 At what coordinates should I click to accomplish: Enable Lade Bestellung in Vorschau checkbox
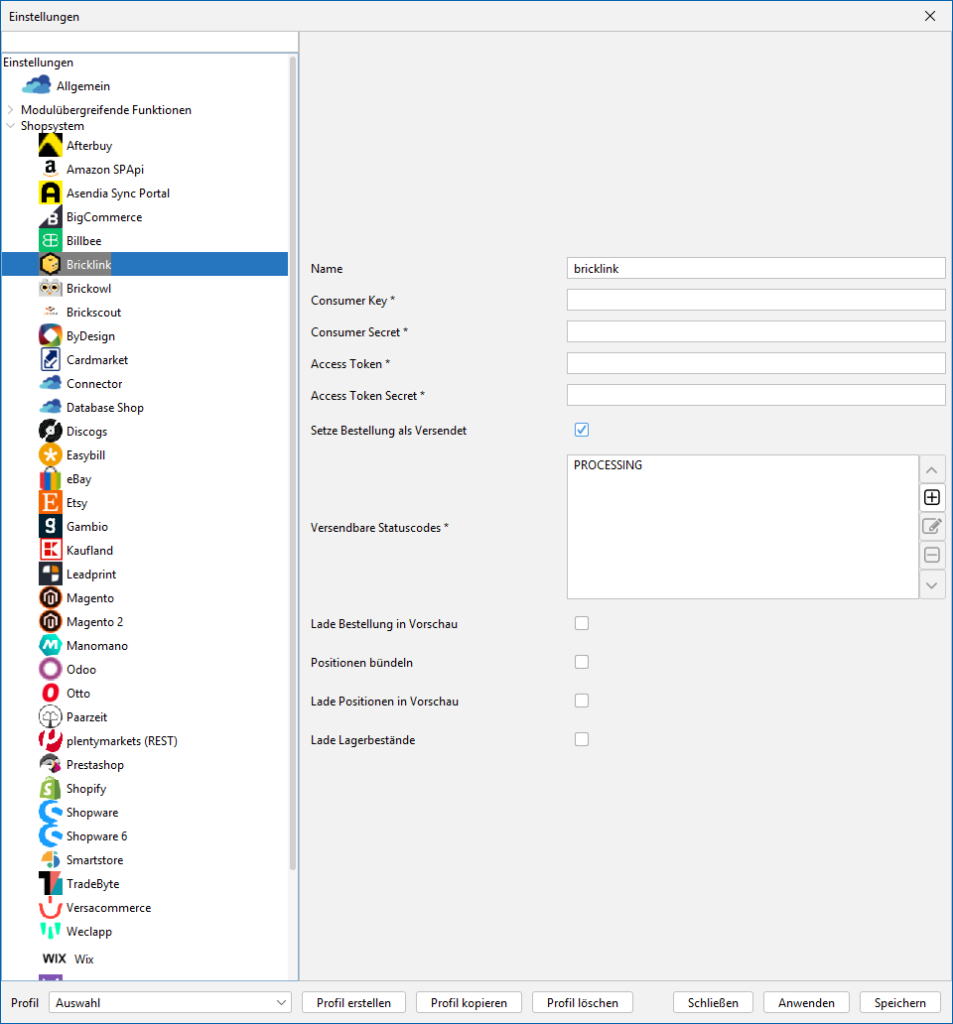tap(582, 624)
